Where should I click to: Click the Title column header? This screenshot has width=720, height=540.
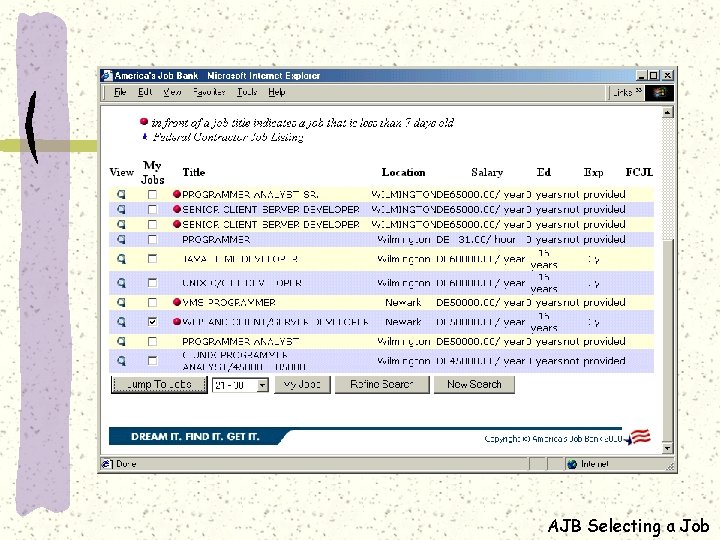point(194,173)
